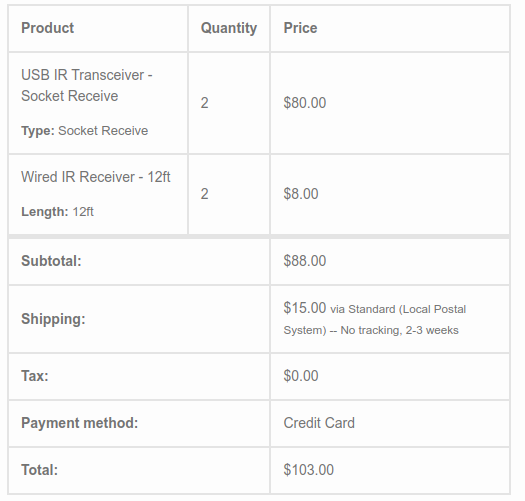This screenshot has width=525, height=501.
Task: Click quantity 2 for Wired IR Receiver
Action: (x=205, y=194)
